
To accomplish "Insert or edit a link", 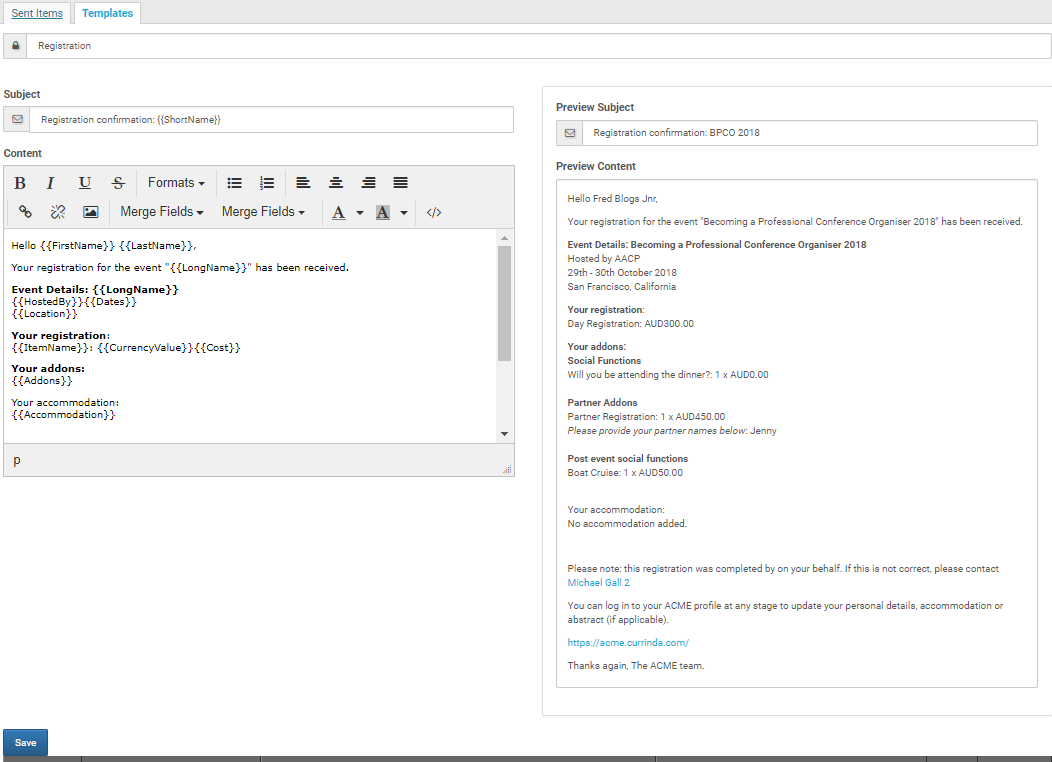I will (25, 212).
